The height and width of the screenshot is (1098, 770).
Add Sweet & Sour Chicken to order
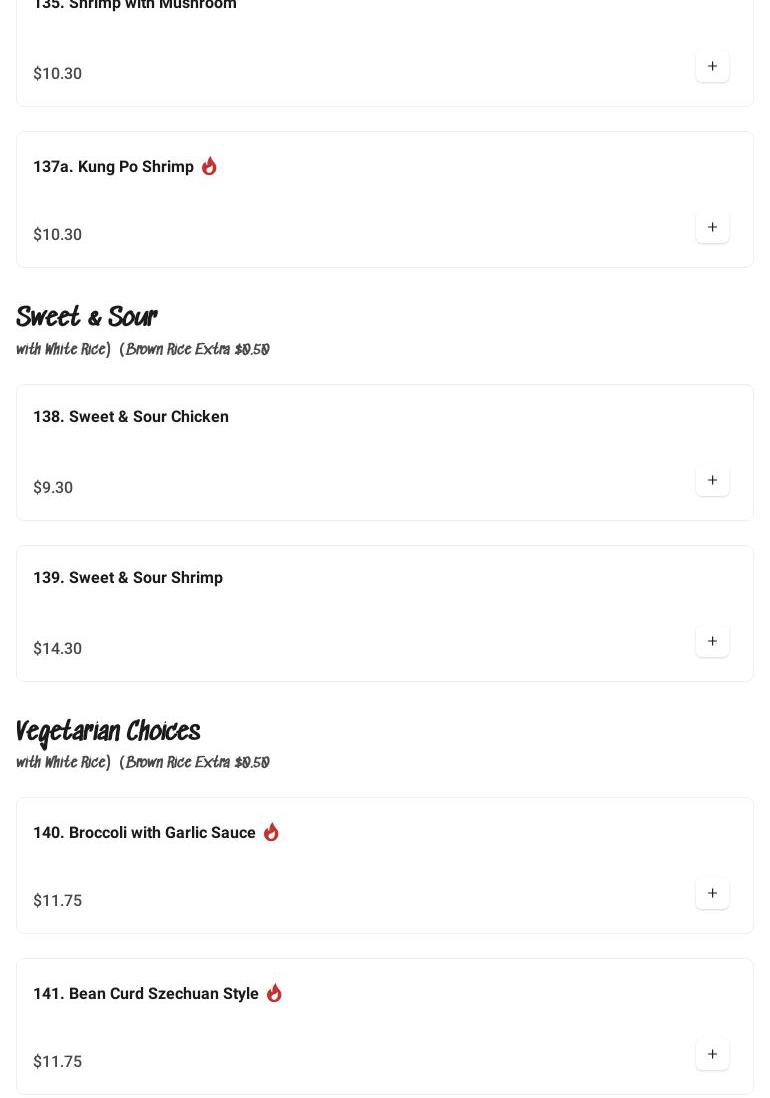(x=712, y=481)
